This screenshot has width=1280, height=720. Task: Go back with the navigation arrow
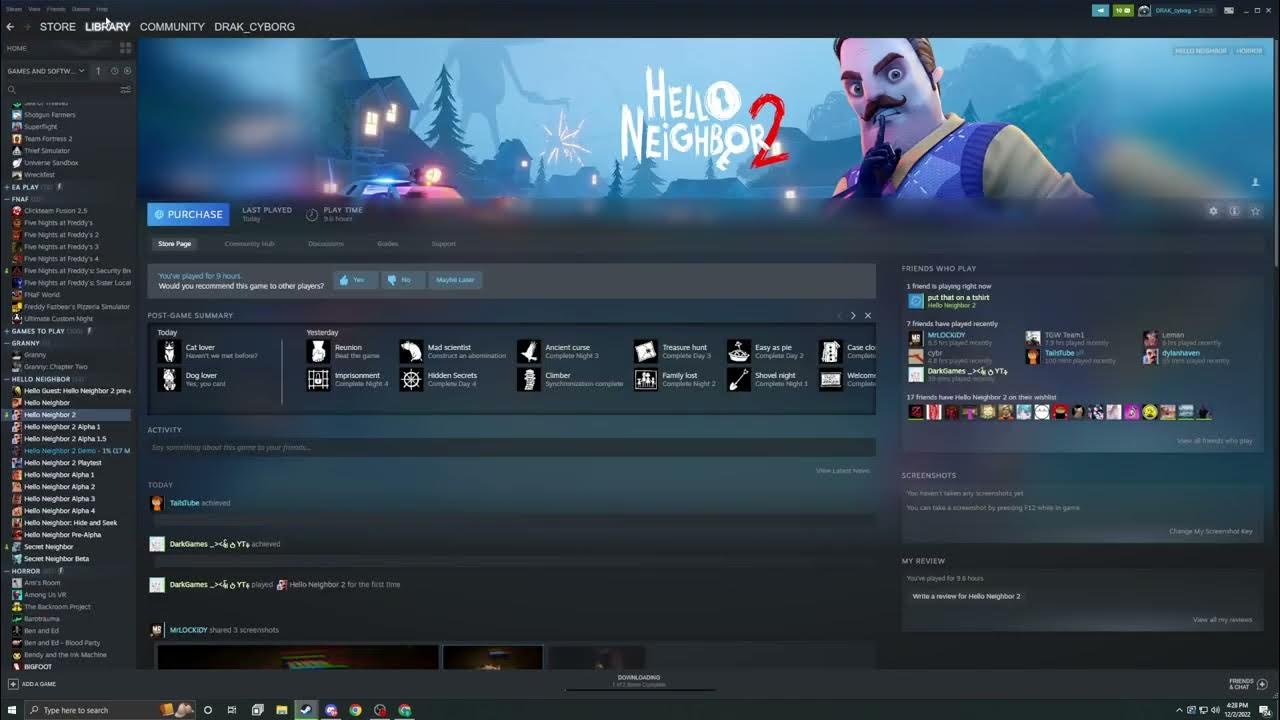[x=10, y=27]
